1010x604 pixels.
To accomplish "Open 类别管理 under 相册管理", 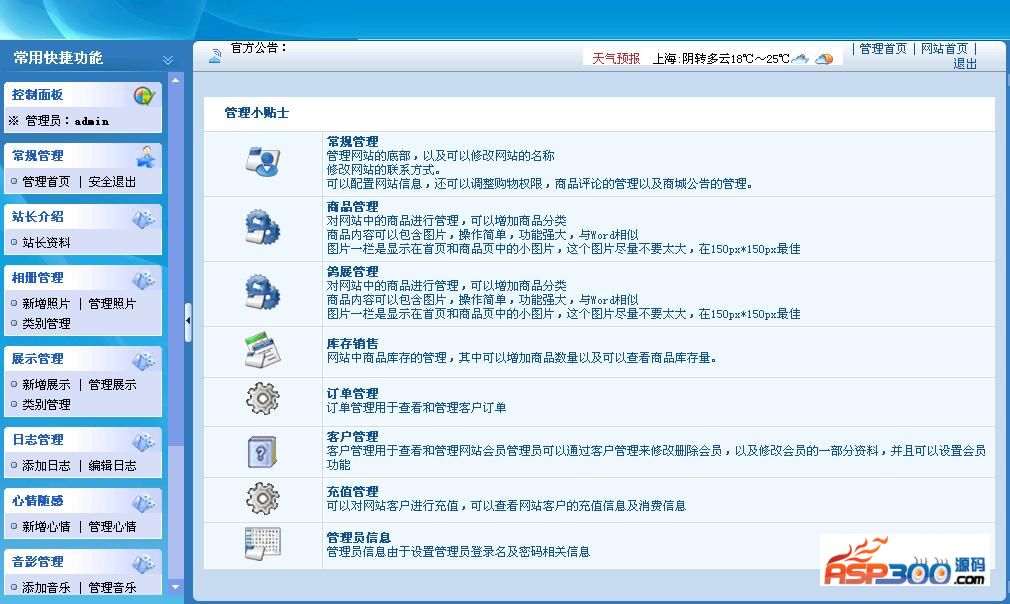I will [46, 323].
